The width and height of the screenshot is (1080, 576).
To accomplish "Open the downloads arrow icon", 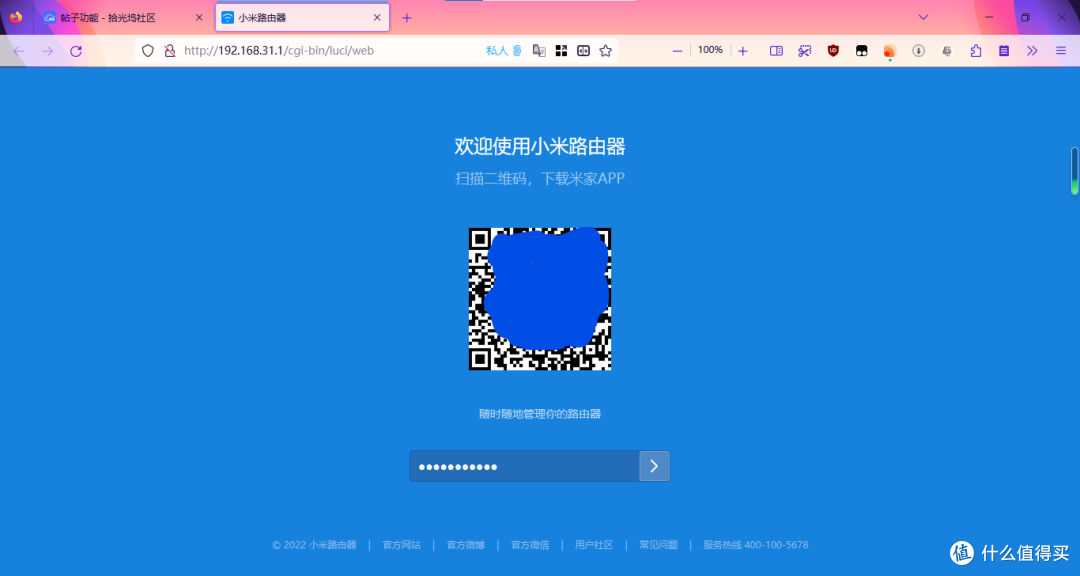I will click(x=918, y=50).
